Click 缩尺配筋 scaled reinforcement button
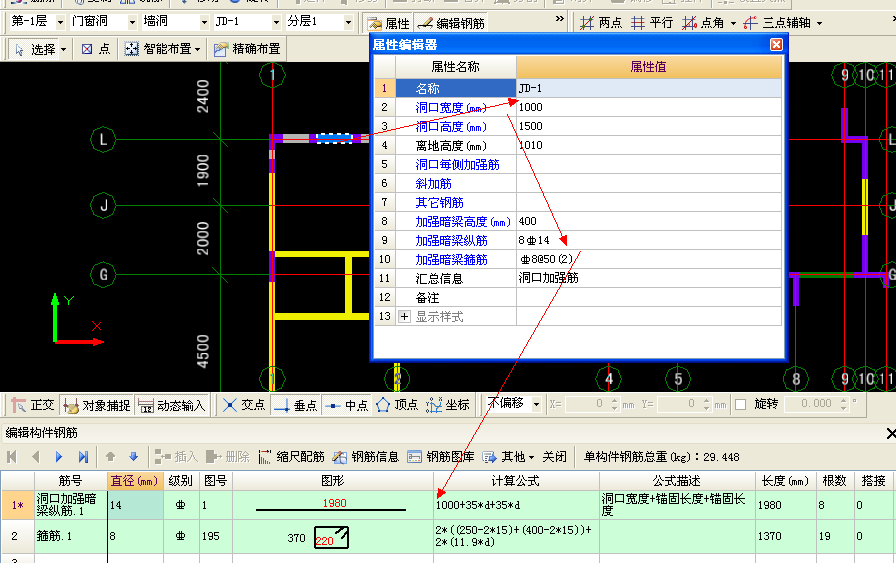896x563 pixels. [x=291, y=457]
